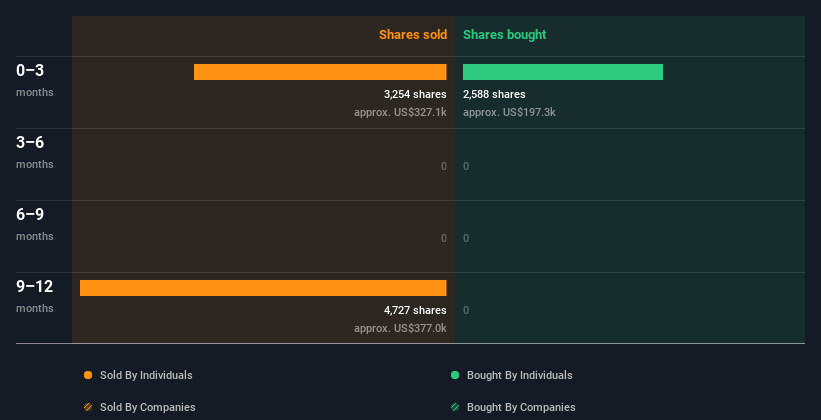
Task: Click the 2,588 shares value
Action: tap(494, 94)
